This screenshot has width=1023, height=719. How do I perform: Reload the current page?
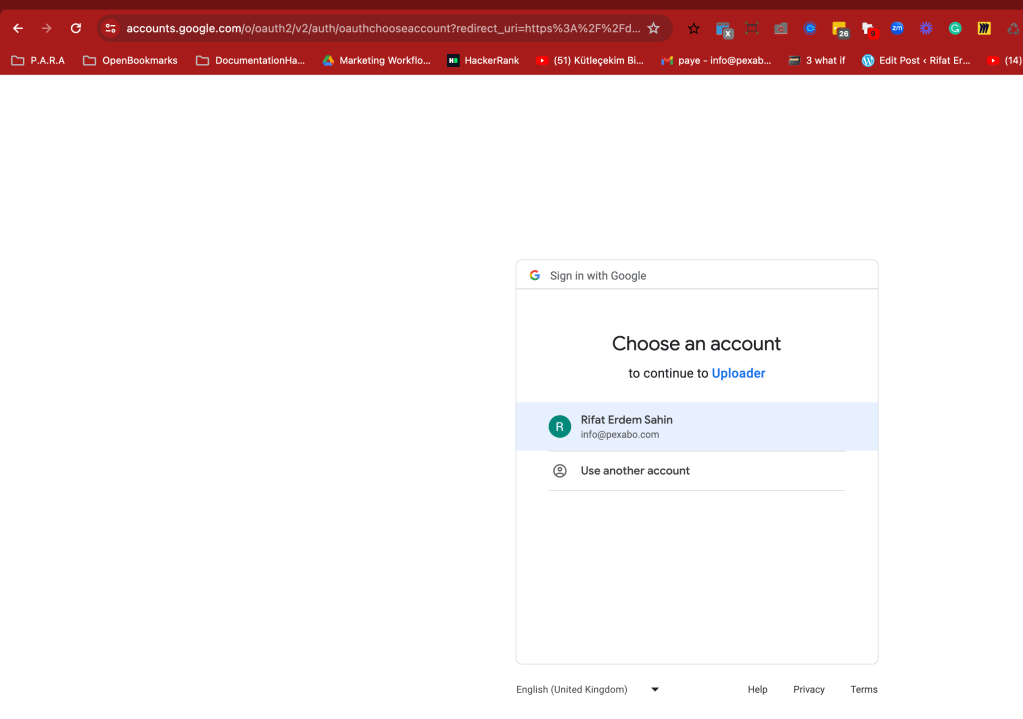[76, 29]
